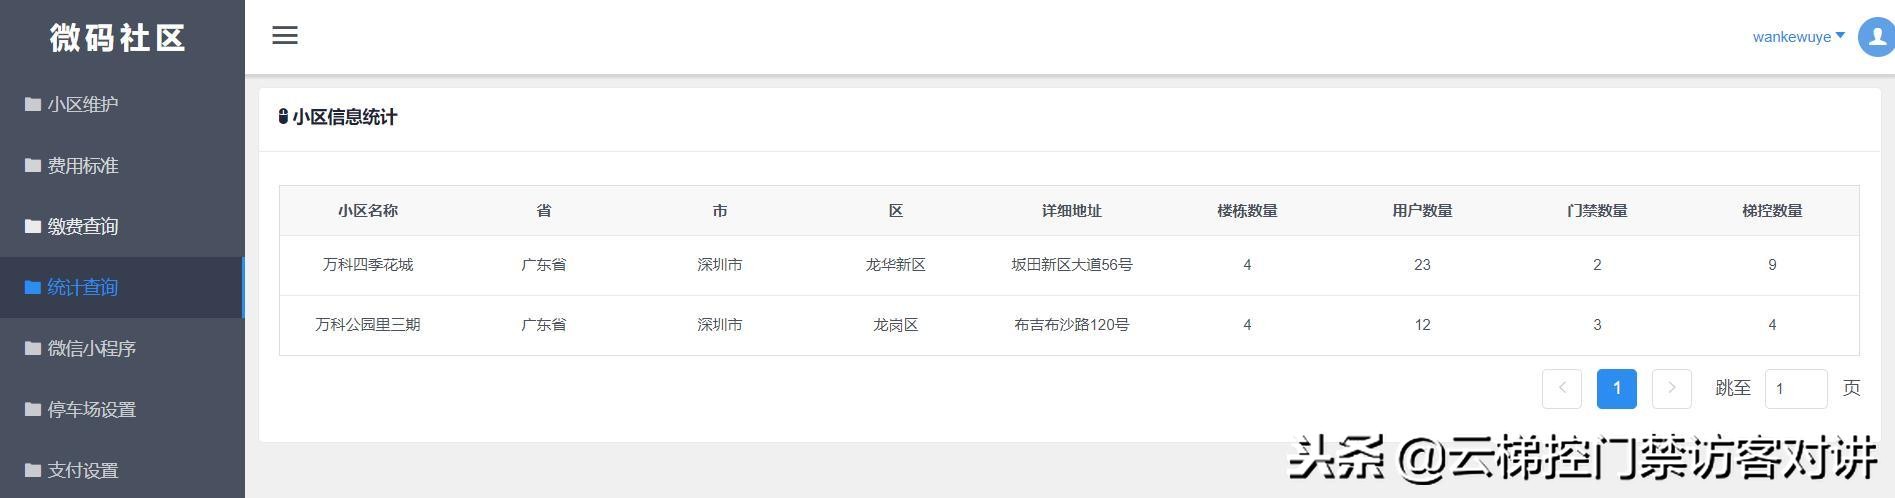Screen dimensions: 1895x498
Task: Open the 缴费查询 menu
Action: tap(122, 226)
